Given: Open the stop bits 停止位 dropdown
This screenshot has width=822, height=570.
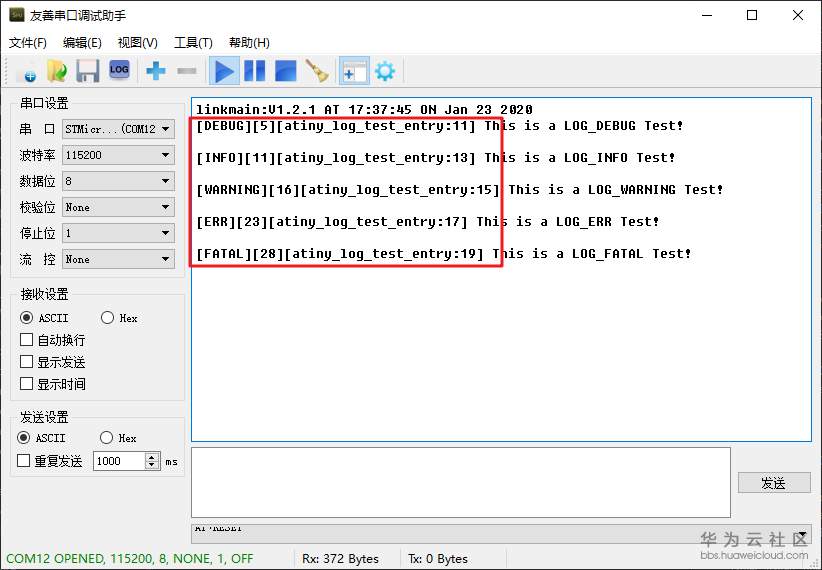Looking at the screenshot, I should pos(118,233).
